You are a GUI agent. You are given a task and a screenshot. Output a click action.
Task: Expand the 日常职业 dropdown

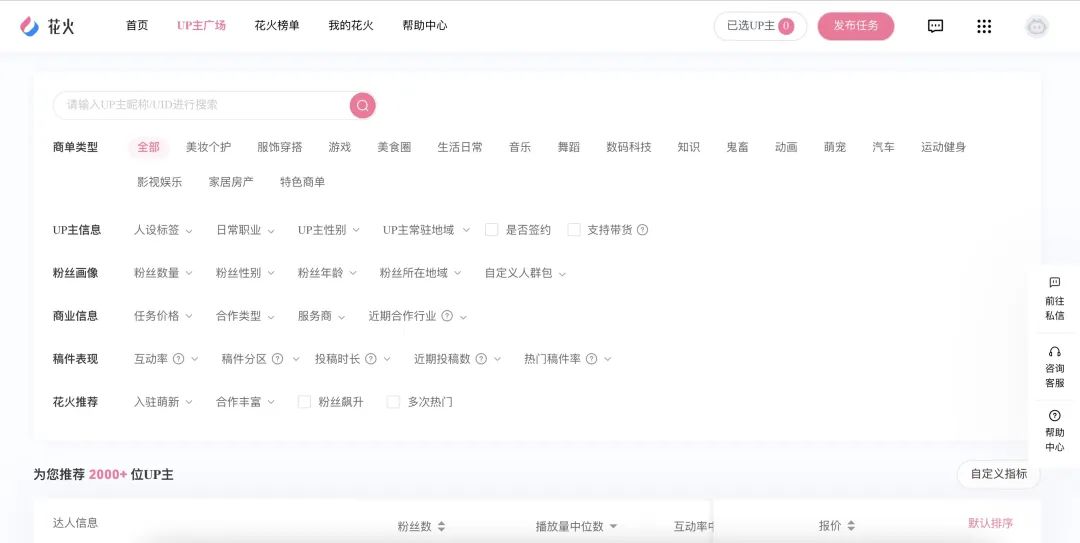(x=245, y=230)
